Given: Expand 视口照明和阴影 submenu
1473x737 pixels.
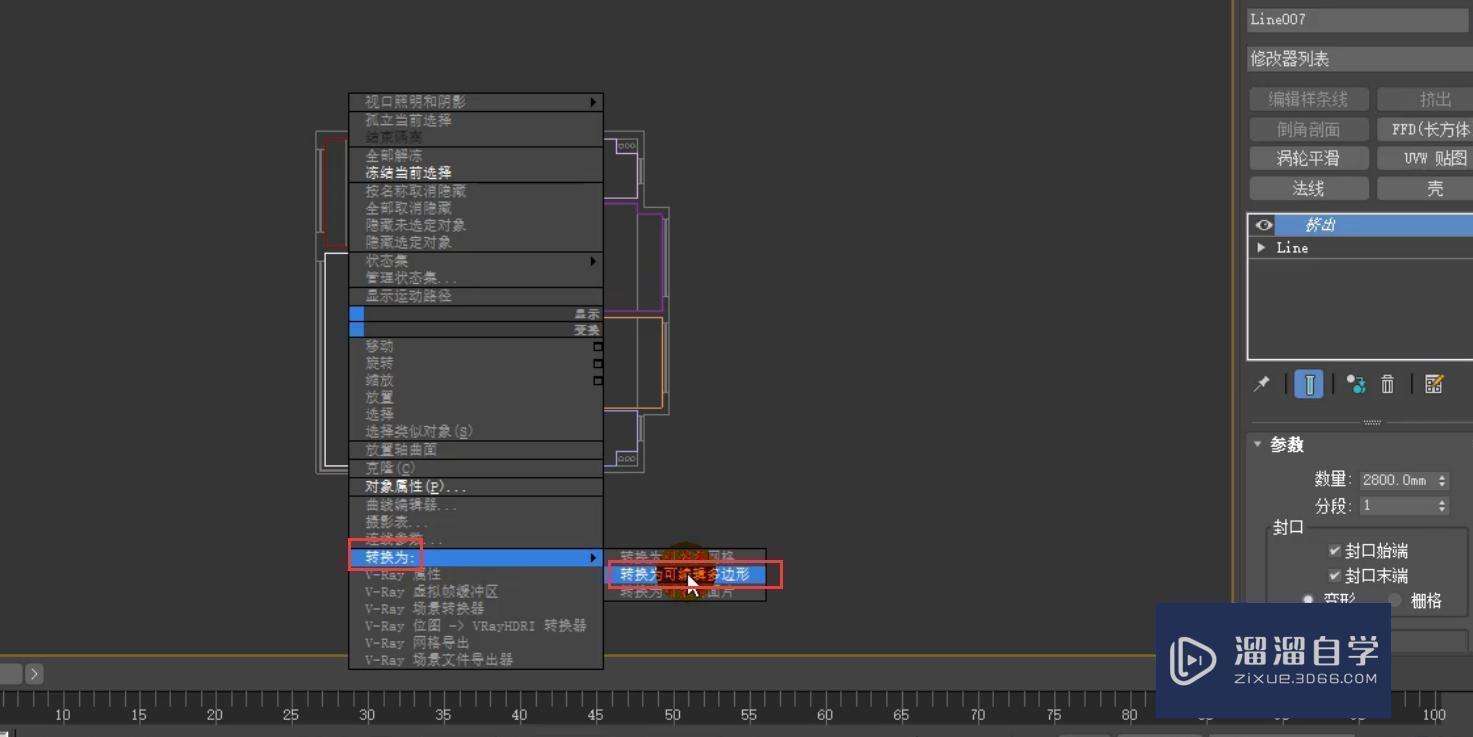Looking at the screenshot, I should coord(476,102).
